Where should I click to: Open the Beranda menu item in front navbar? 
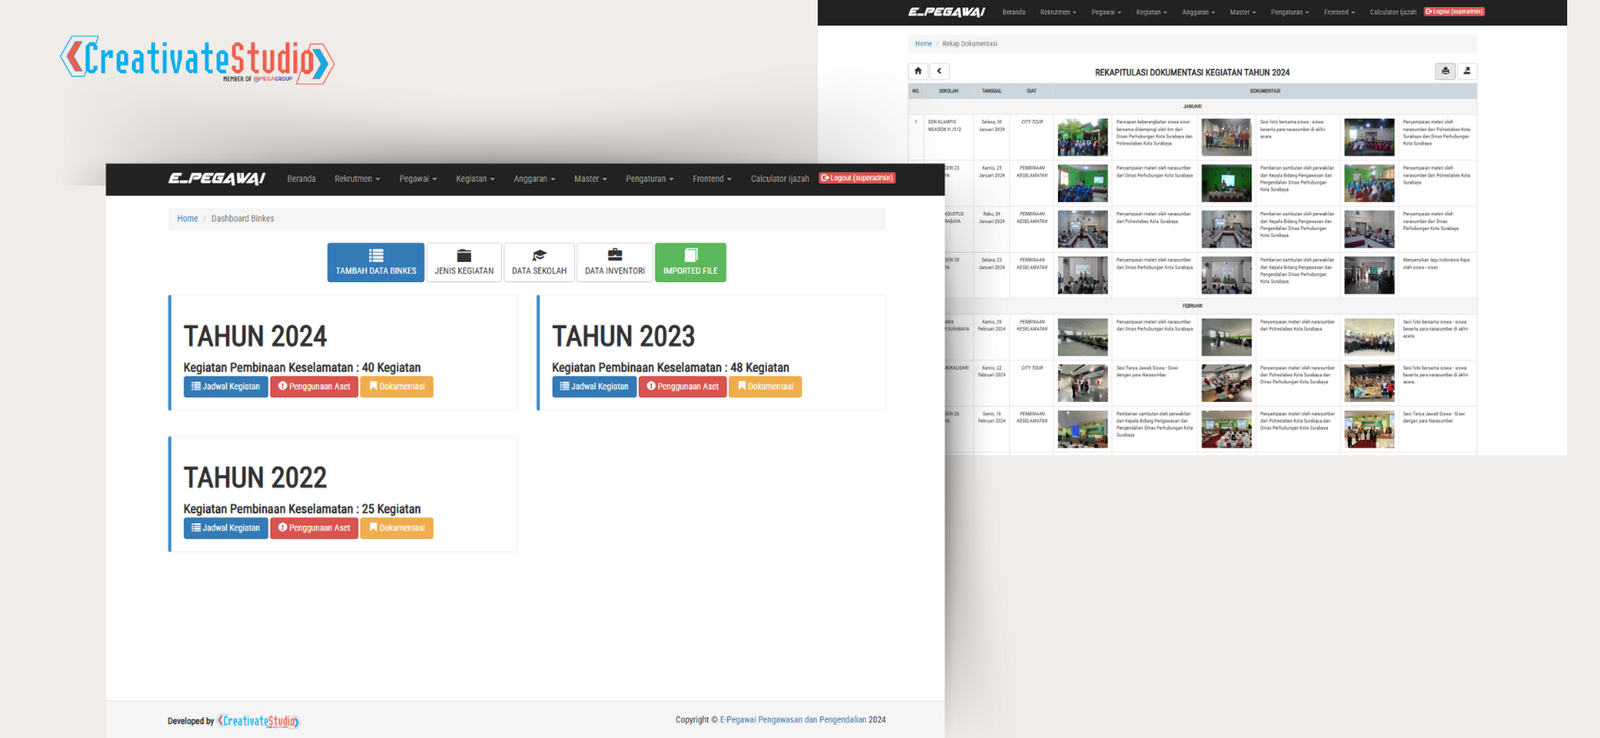click(301, 179)
